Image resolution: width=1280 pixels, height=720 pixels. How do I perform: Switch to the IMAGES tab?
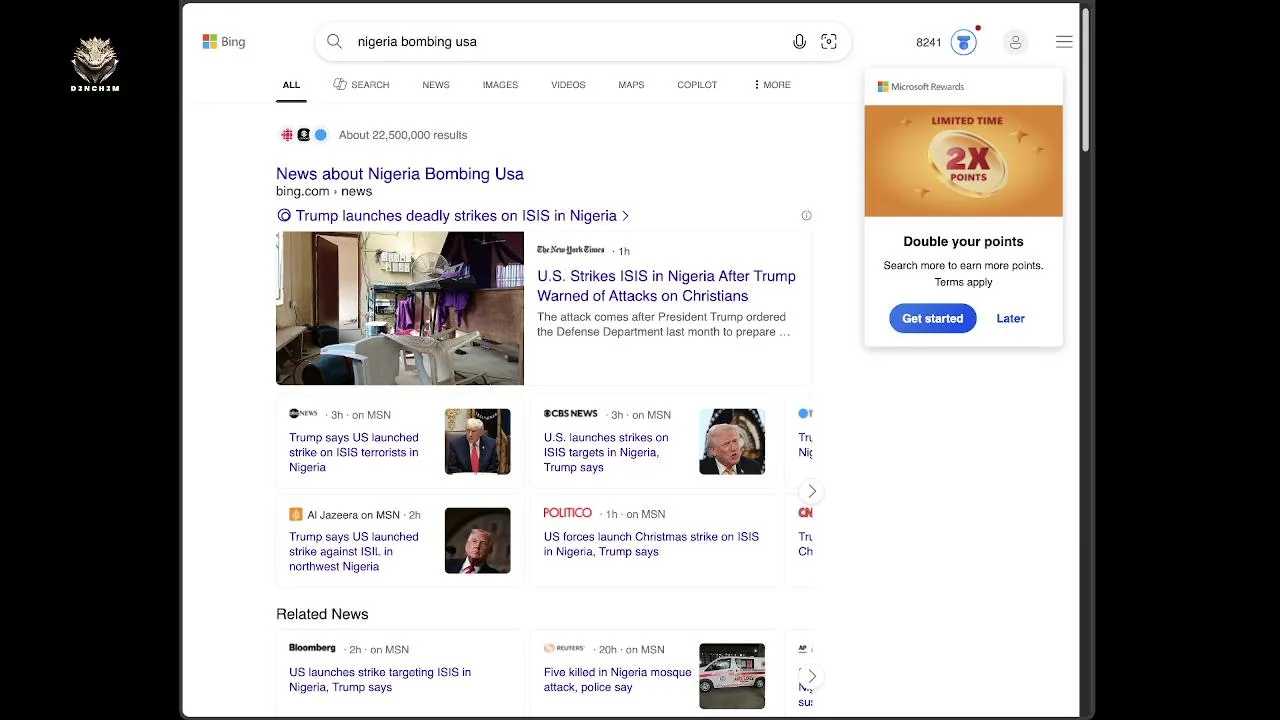point(500,85)
